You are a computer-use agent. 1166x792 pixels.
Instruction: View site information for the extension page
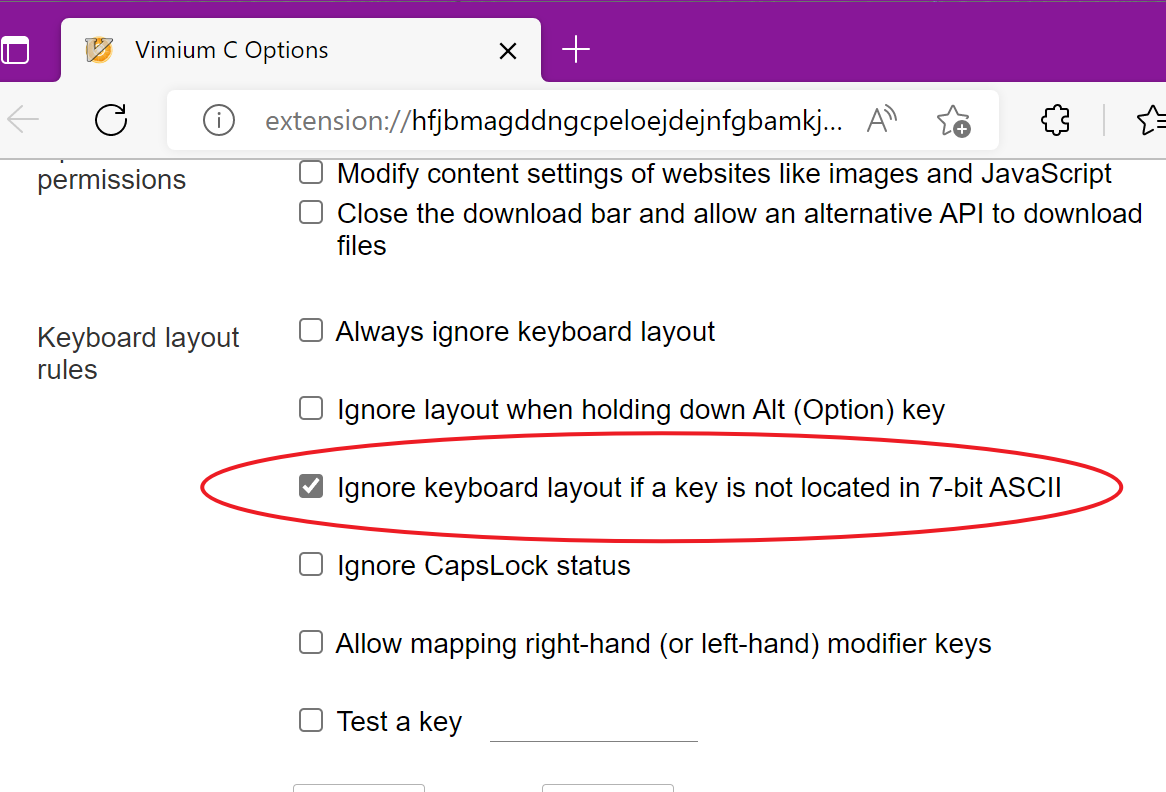218,119
